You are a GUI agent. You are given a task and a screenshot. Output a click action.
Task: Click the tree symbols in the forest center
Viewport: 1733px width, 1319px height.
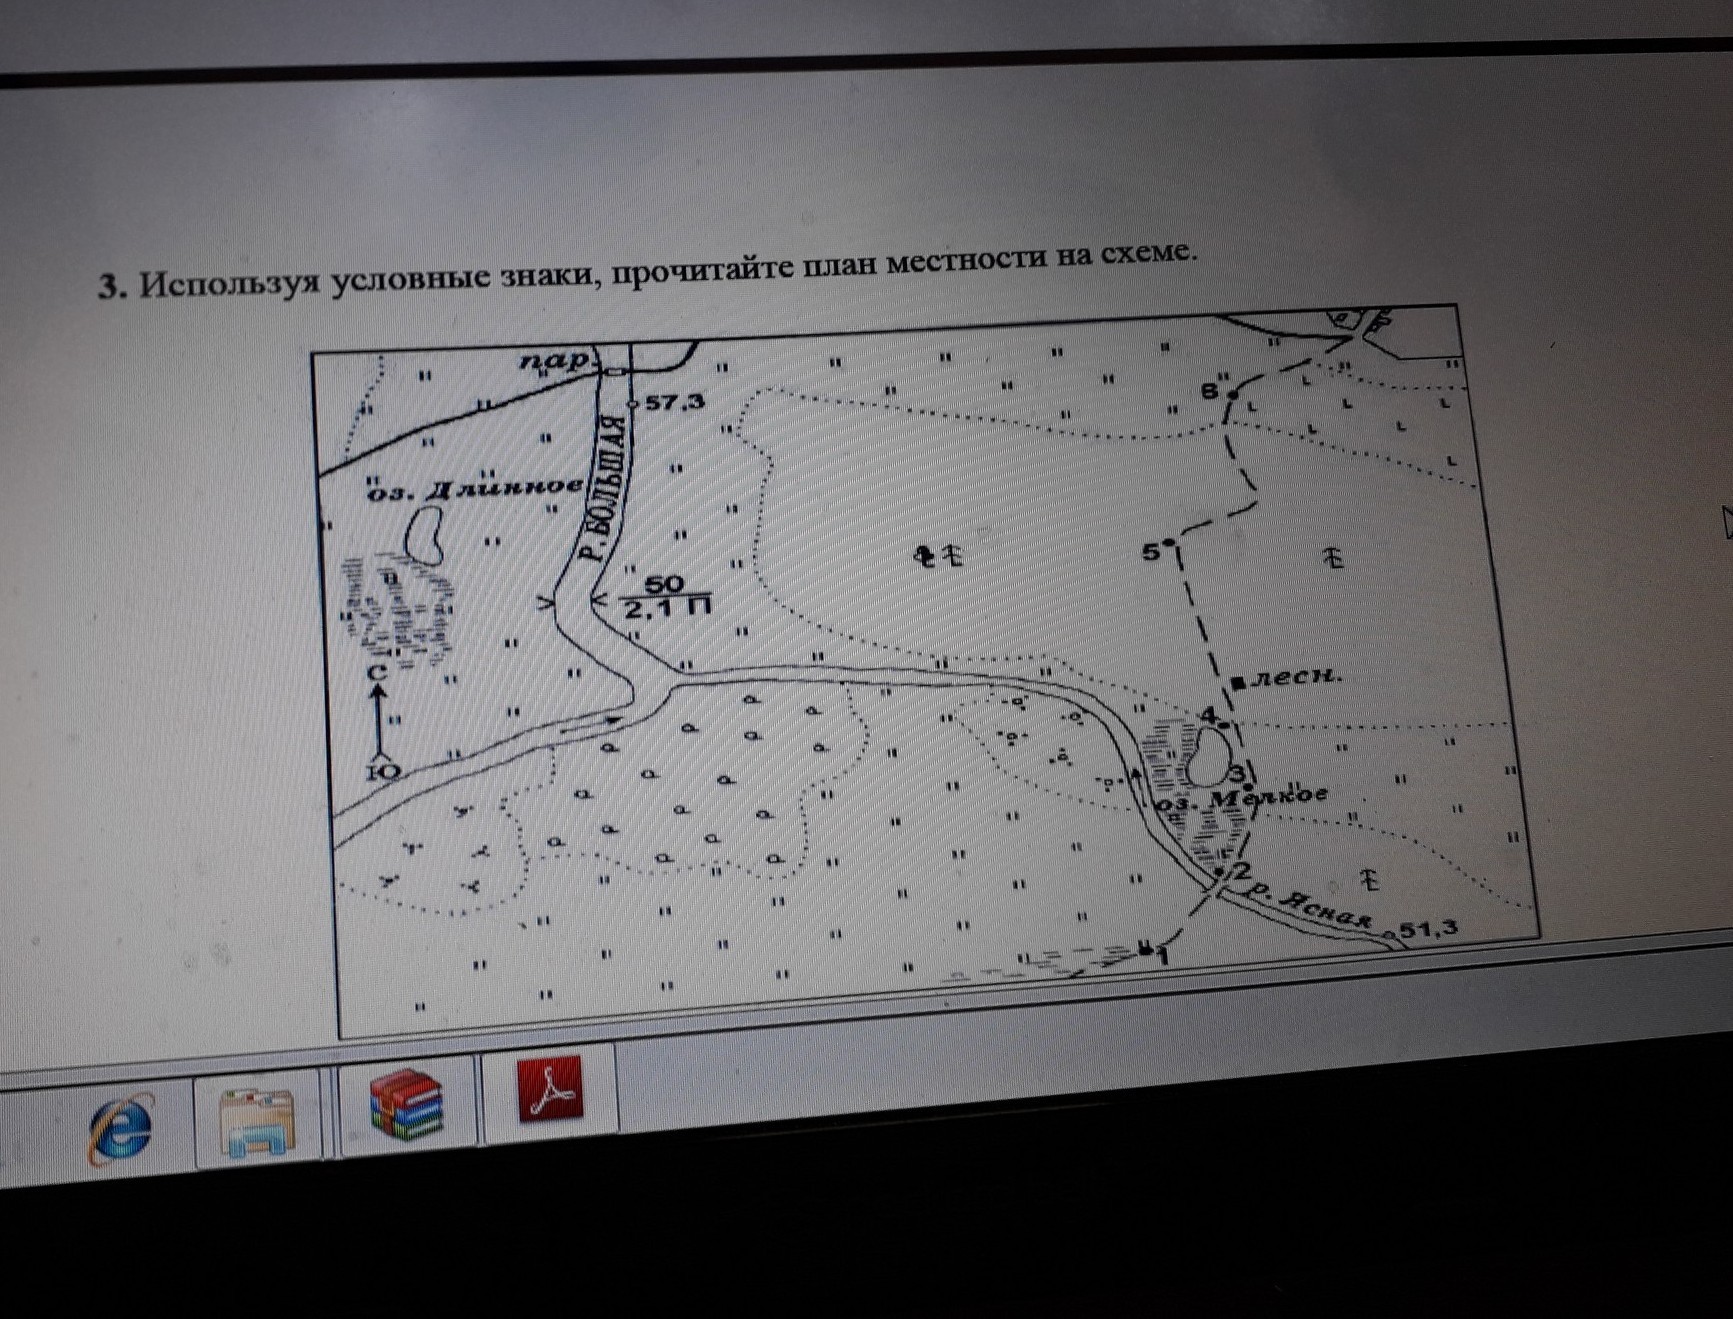938,555
